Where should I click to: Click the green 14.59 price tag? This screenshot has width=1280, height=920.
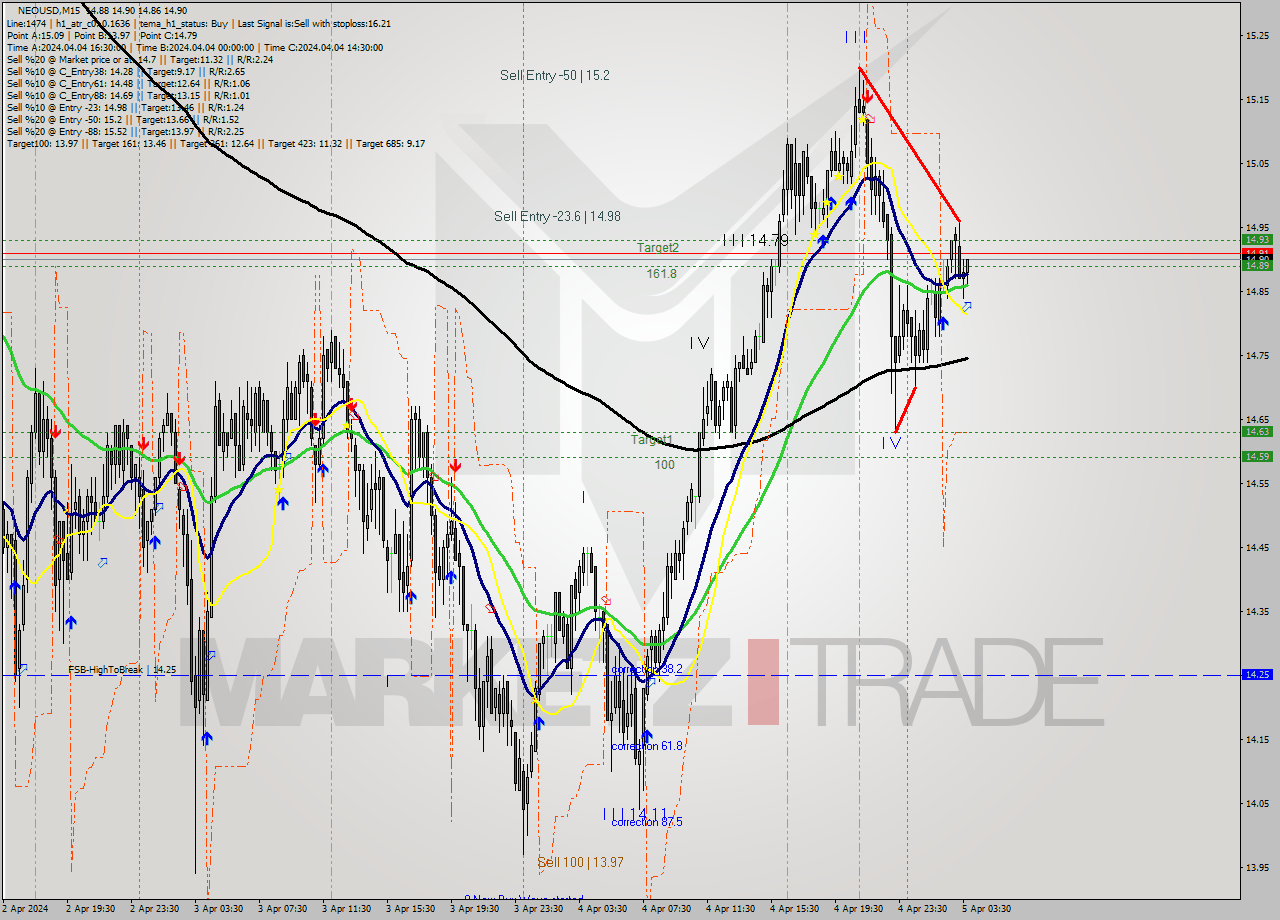[x=1256, y=456]
